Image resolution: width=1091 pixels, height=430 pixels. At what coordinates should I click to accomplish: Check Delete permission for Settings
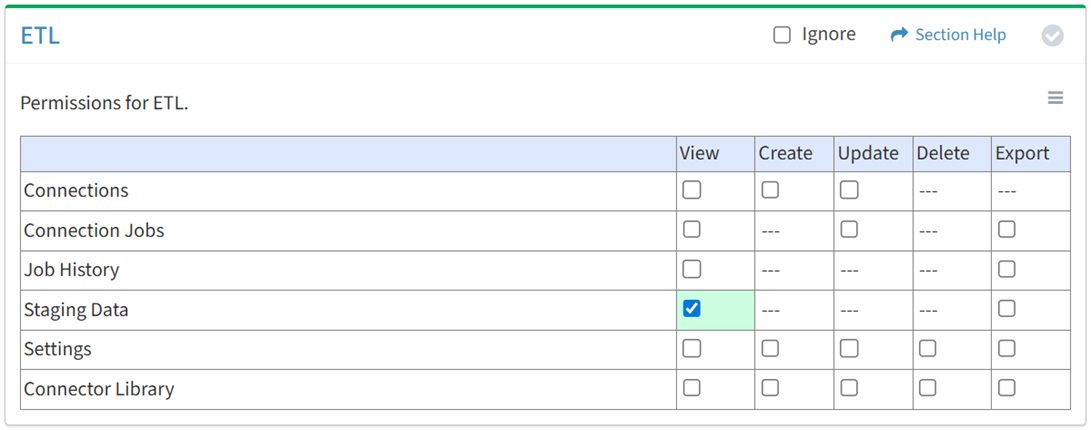928,348
